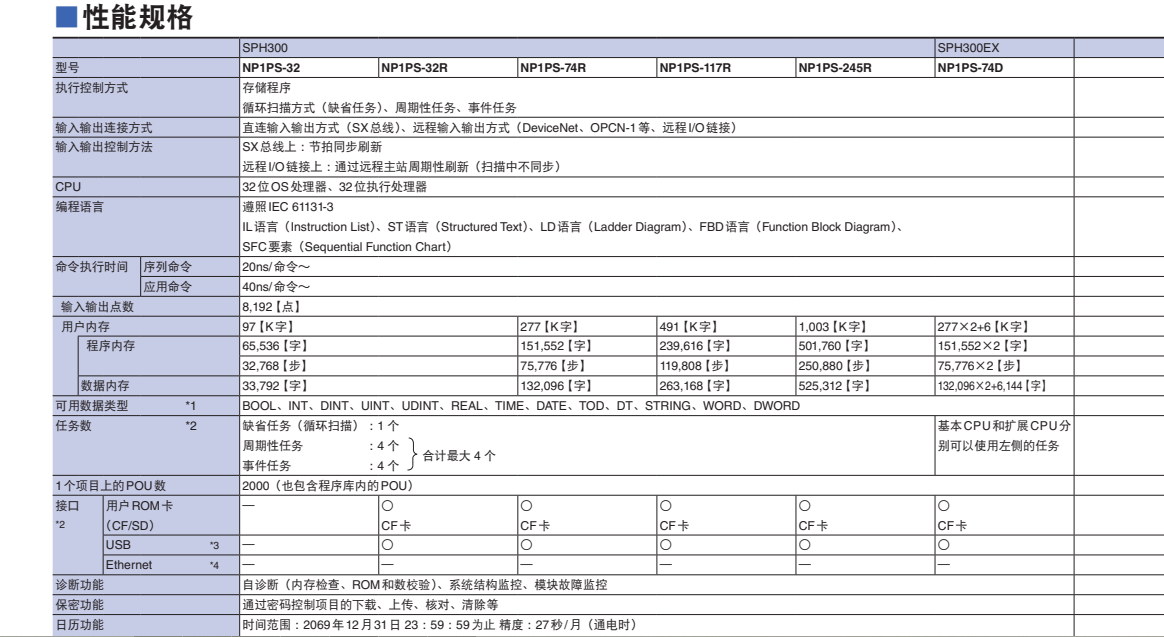Select the 33,792【字】 data memory value
Viewport: 1164px width, 637px height.
point(275,386)
